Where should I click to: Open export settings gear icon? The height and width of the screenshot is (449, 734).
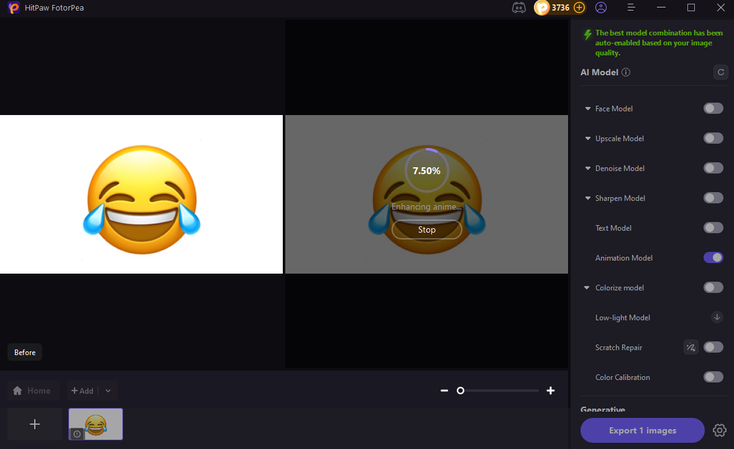click(720, 431)
